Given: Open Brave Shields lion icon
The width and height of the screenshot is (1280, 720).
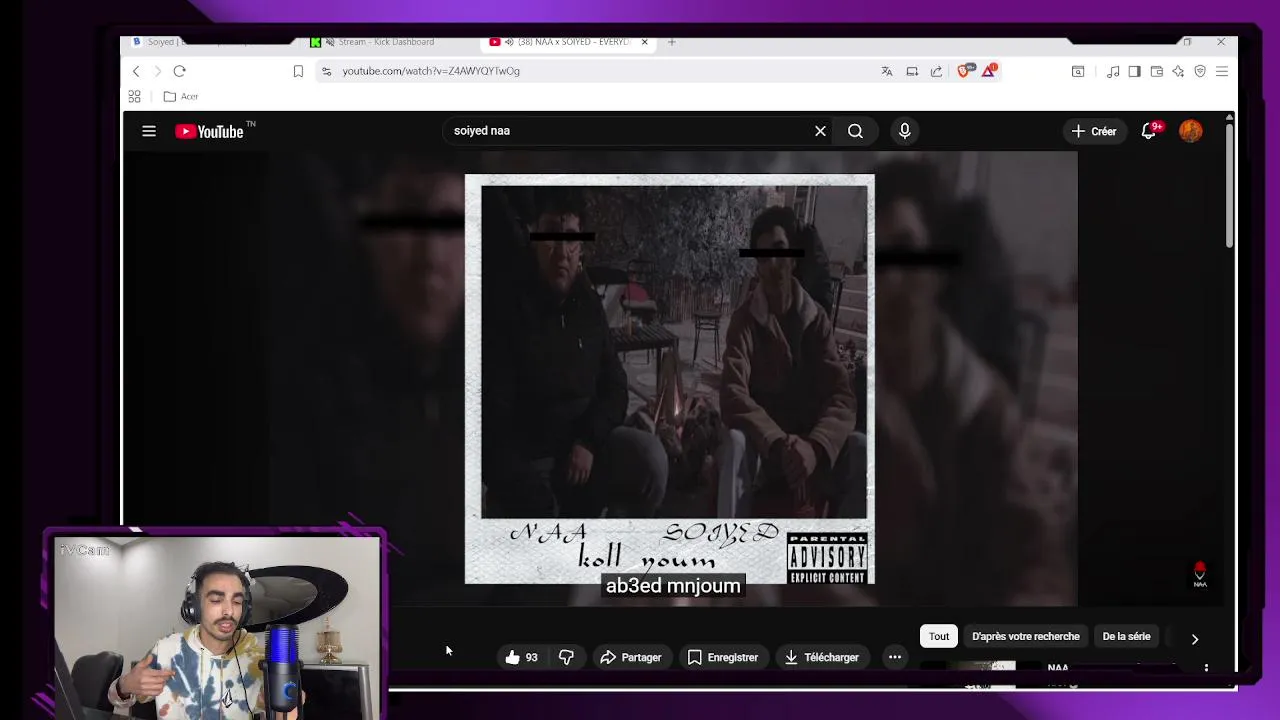Looking at the screenshot, I should pyautogui.click(x=964, y=71).
